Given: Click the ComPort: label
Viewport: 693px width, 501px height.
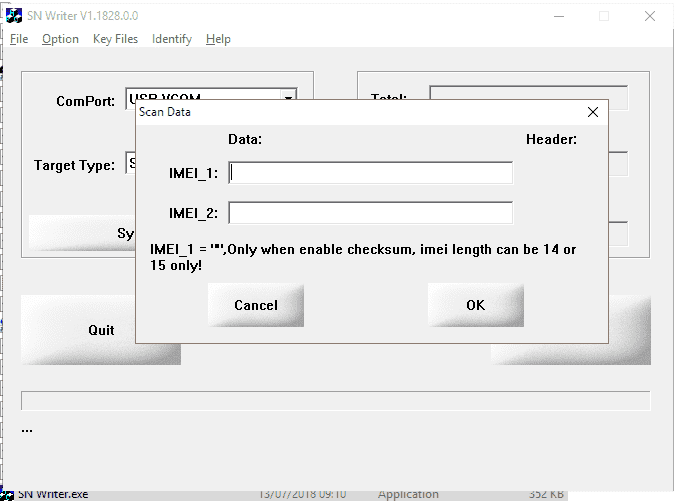Looking at the screenshot, I should tap(85, 102).
